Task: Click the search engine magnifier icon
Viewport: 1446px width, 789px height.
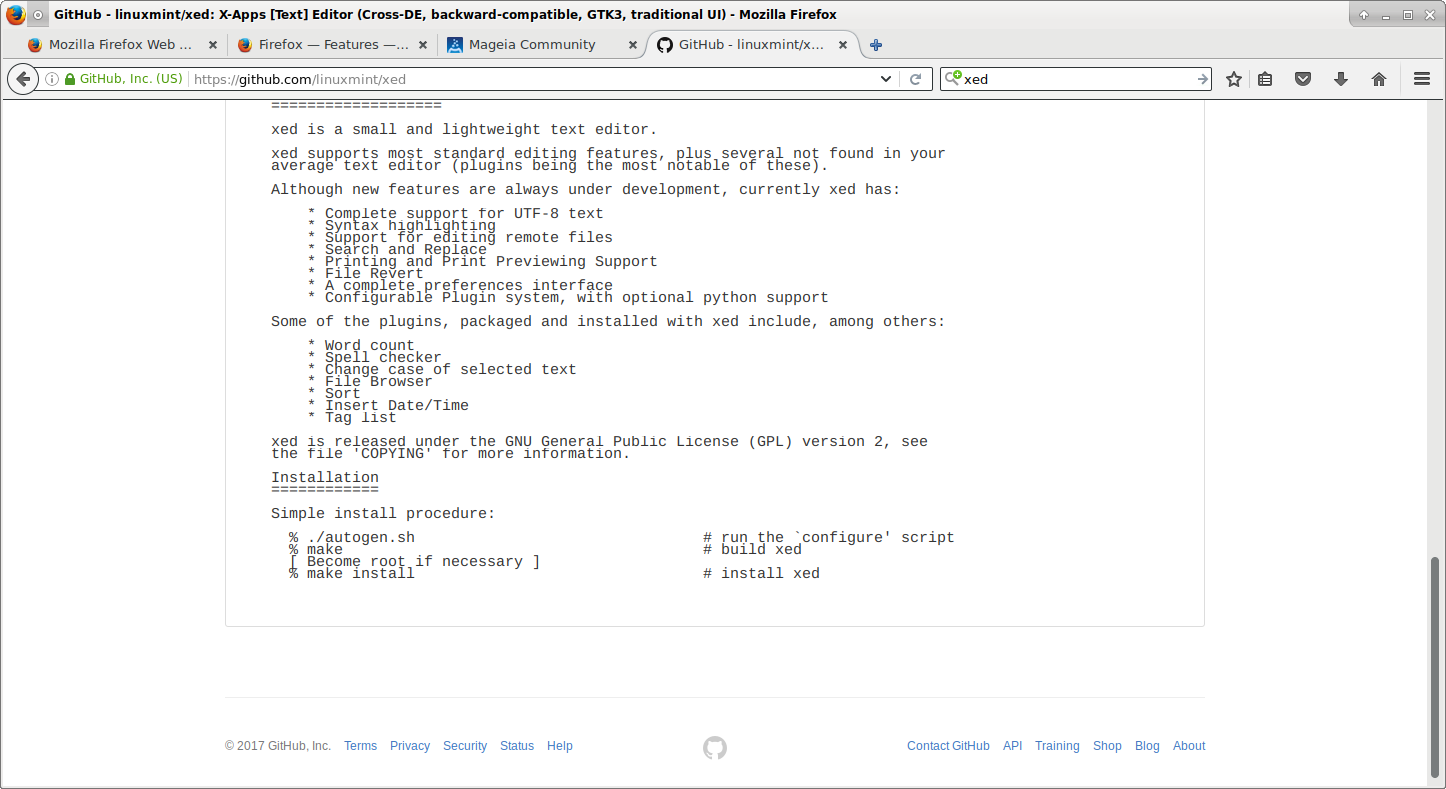Action: [x=953, y=78]
